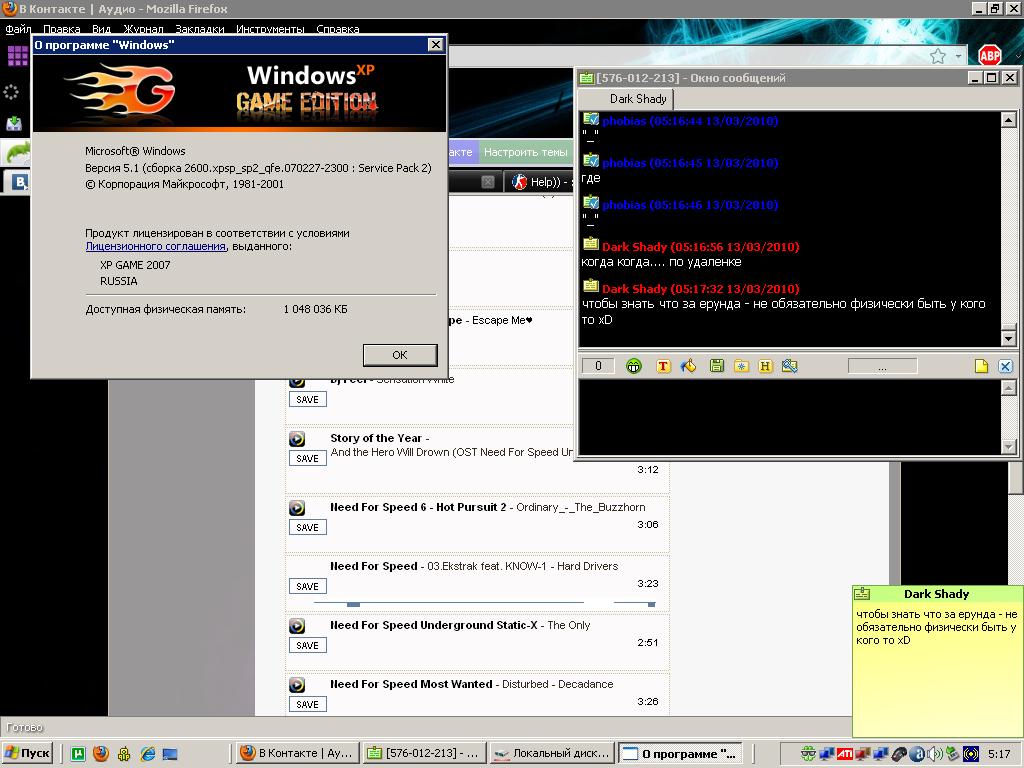Click the green floppy disk save icon
Viewport: 1024px width, 768px height.
[x=716, y=366]
